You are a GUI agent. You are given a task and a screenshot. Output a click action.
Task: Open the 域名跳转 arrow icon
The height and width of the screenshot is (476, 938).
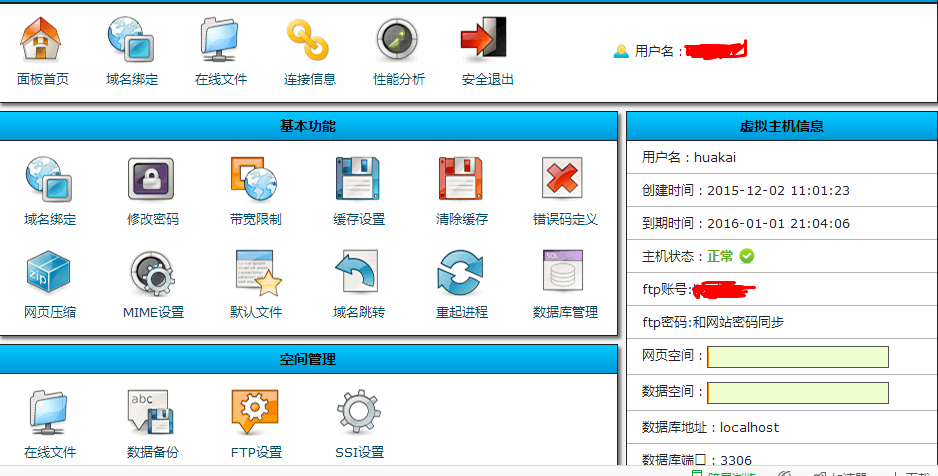(x=357, y=272)
